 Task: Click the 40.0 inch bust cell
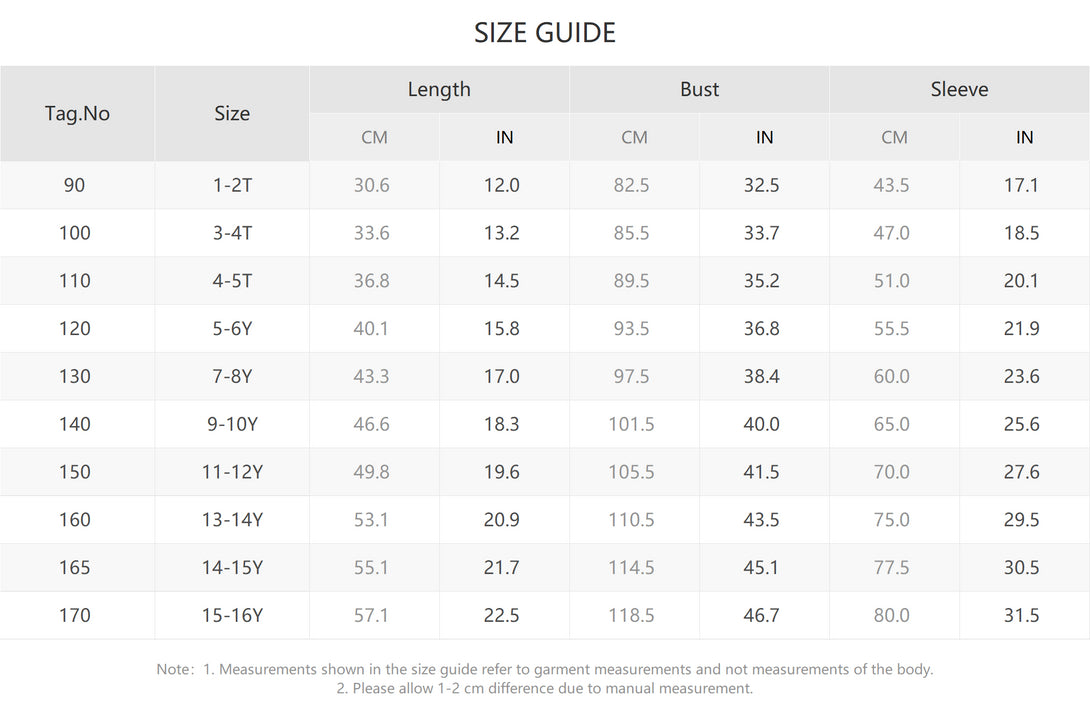click(764, 424)
